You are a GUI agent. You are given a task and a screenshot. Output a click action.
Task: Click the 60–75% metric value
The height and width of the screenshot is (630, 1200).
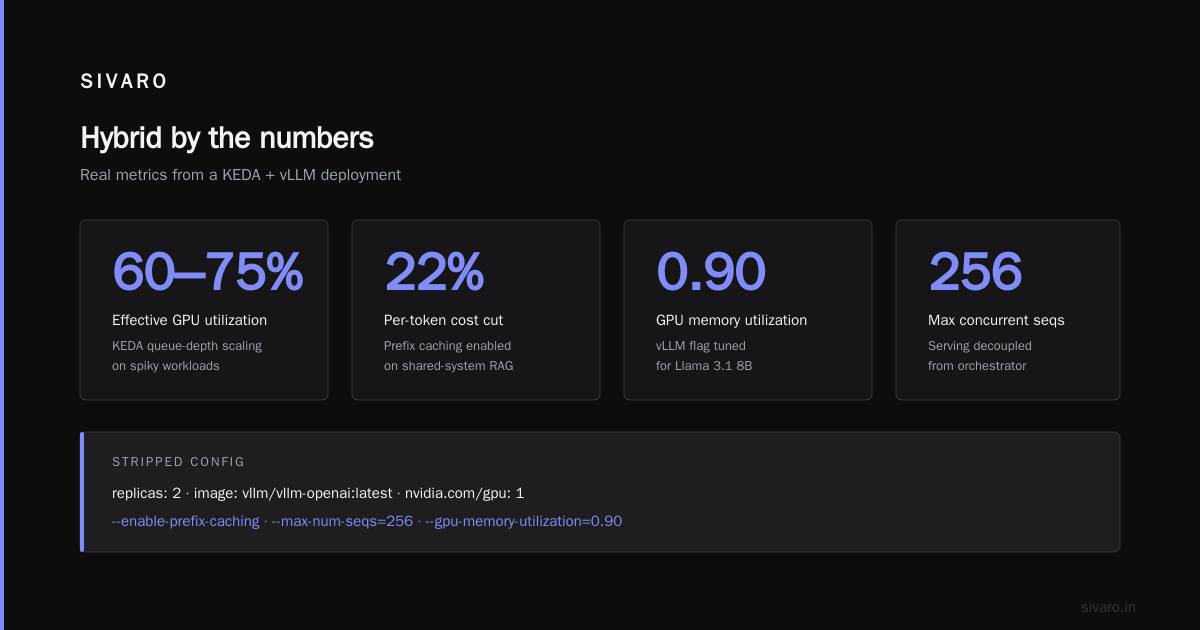(207, 272)
